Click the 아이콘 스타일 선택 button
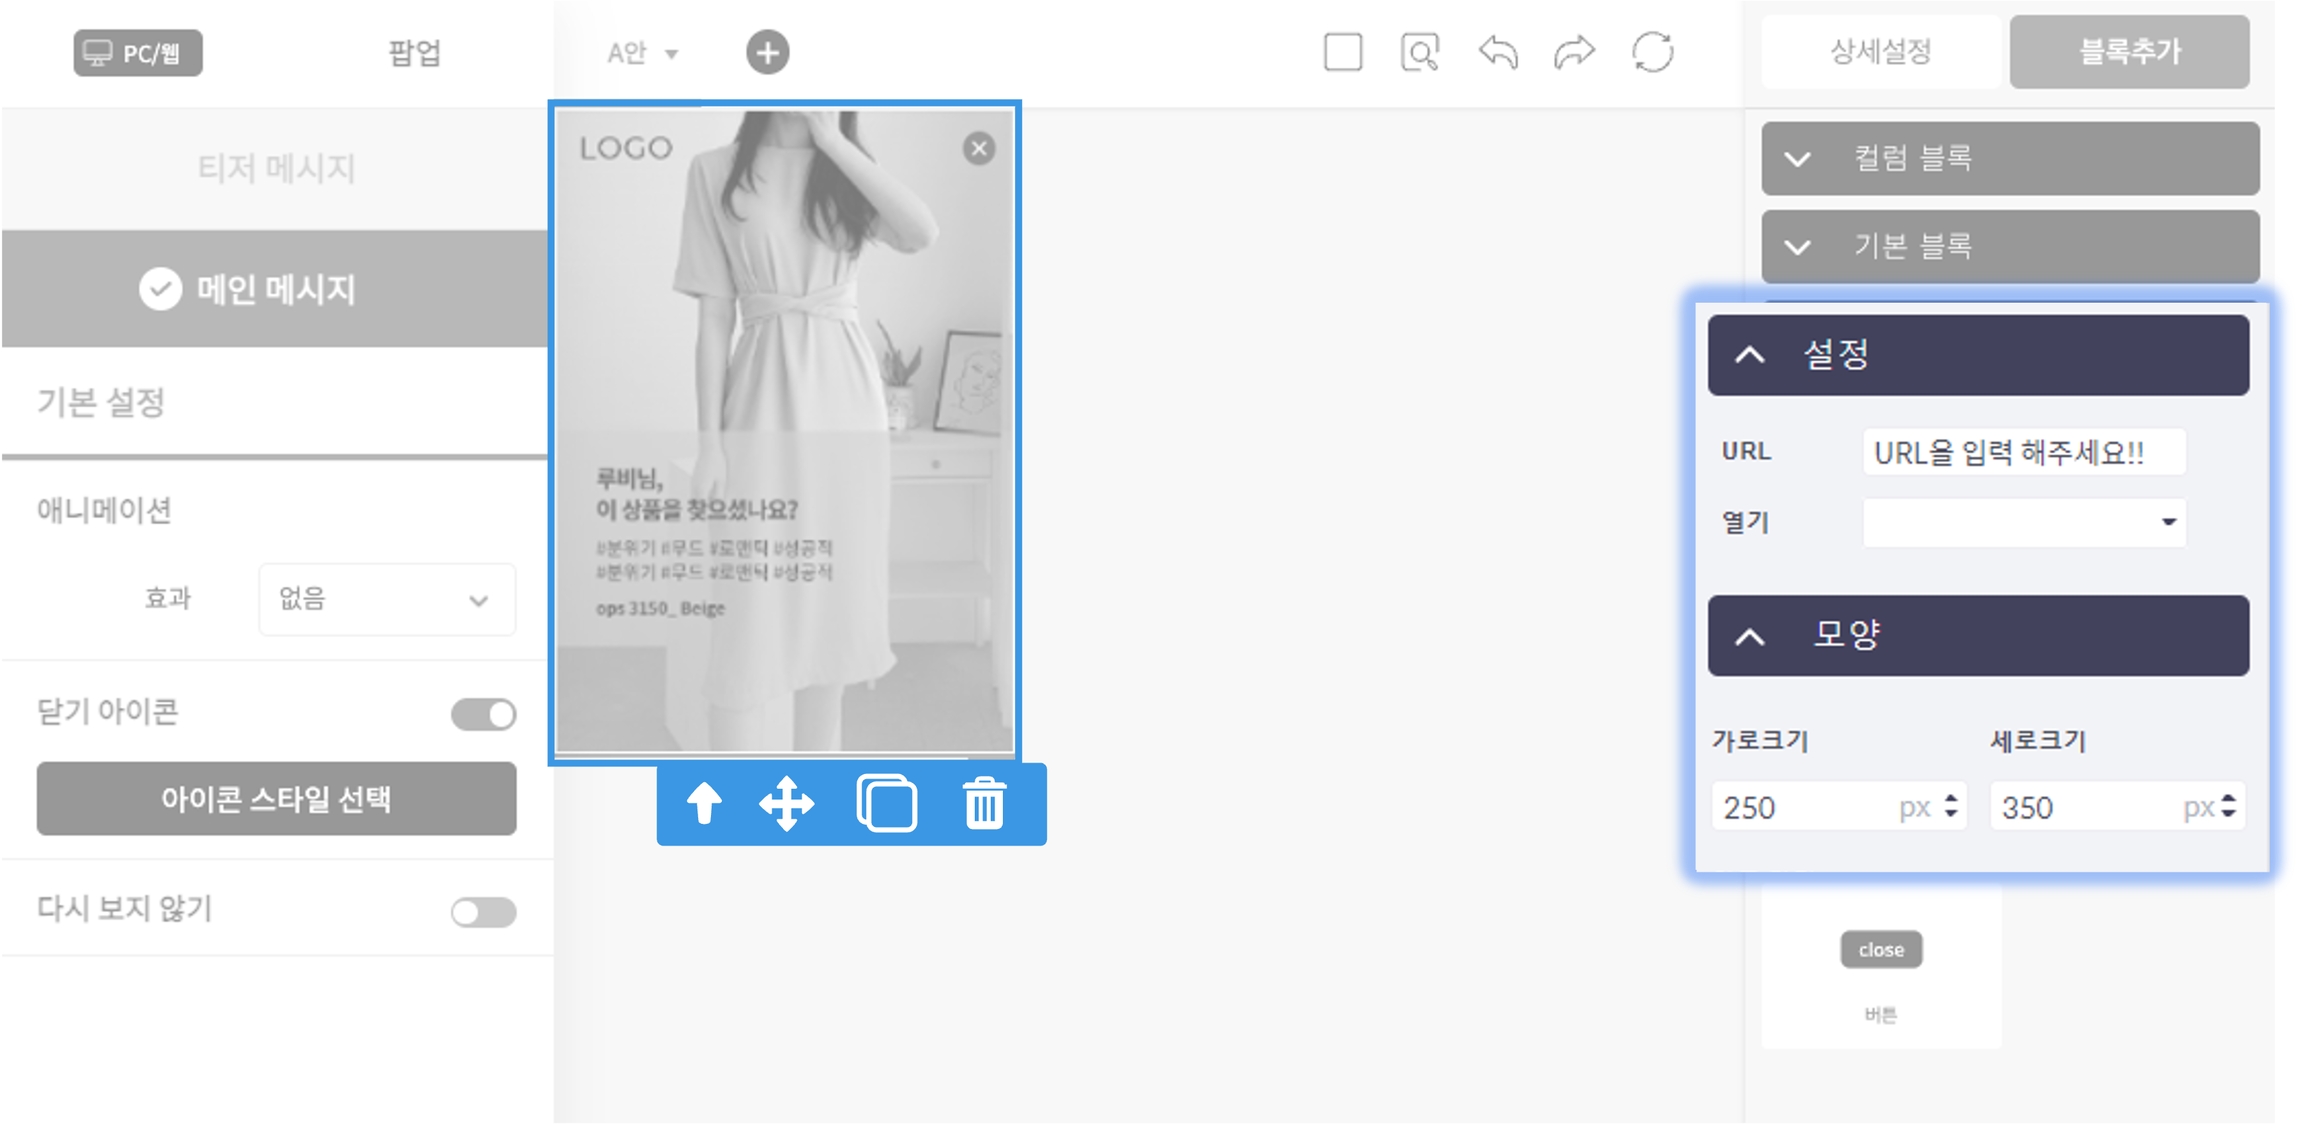The height and width of the screenshot is (1124, 2304). click(x=276, y=798)
